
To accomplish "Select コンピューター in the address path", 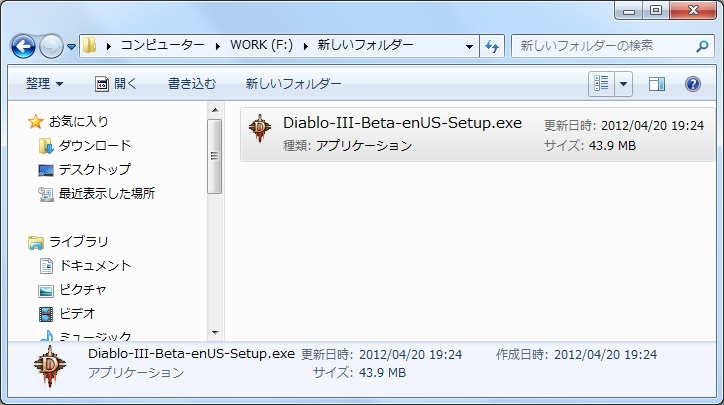I will pyautogui.click(x=163, y=45).
